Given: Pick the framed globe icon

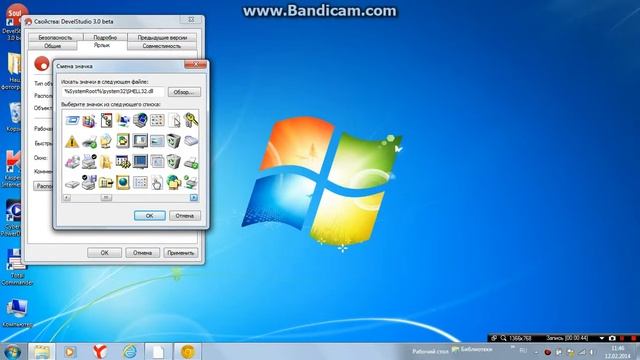Looking at the screenshot, I should pyautogui.click(x=122, y=182).
